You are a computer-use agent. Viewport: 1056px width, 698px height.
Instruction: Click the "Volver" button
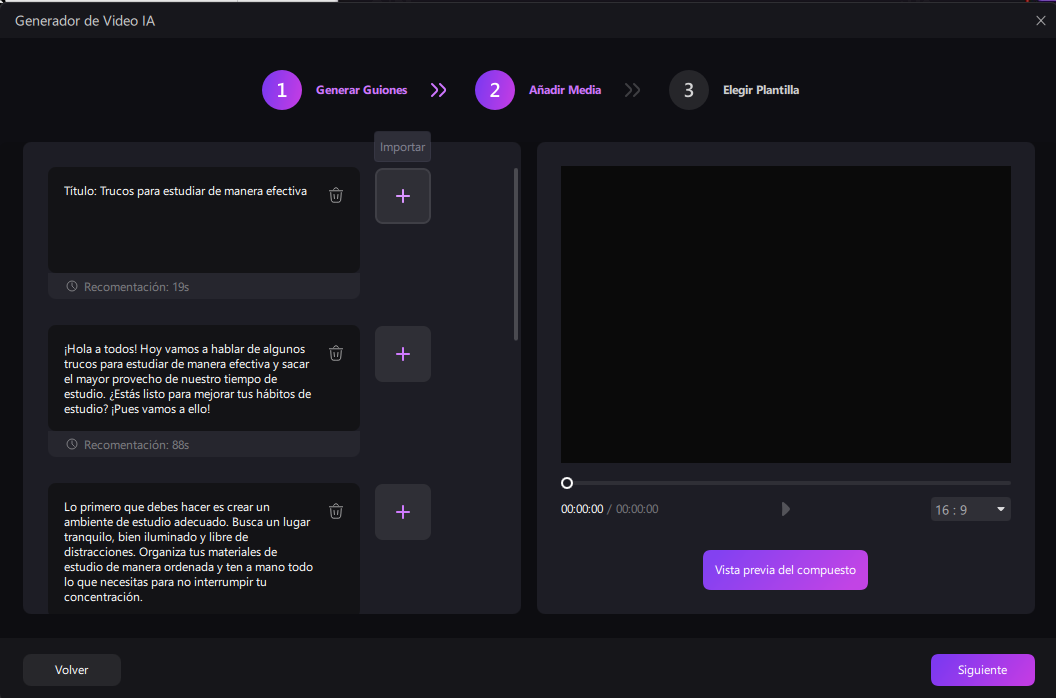click(x=71, y=669)
